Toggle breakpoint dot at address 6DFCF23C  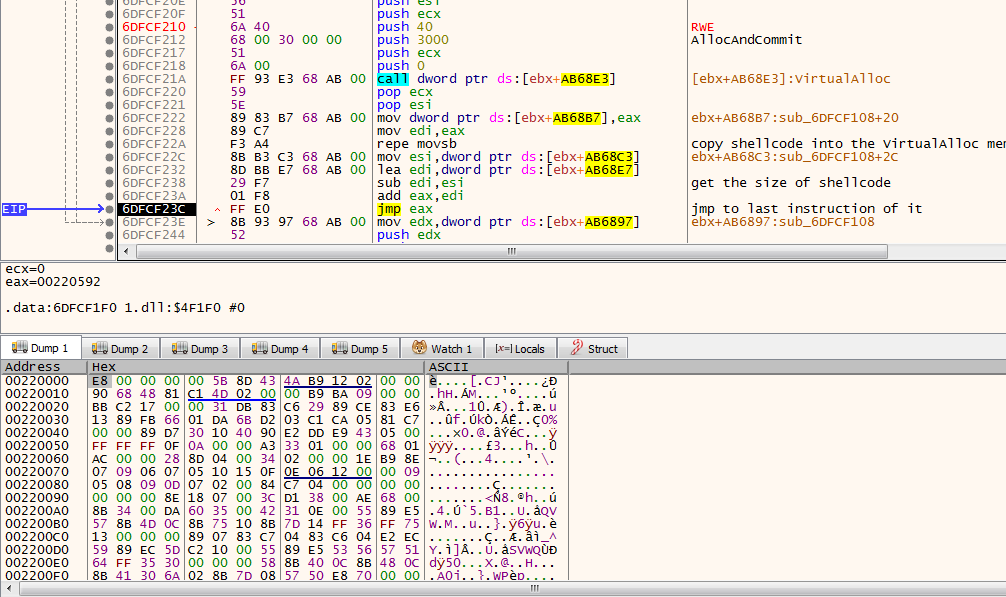[110, 209]
